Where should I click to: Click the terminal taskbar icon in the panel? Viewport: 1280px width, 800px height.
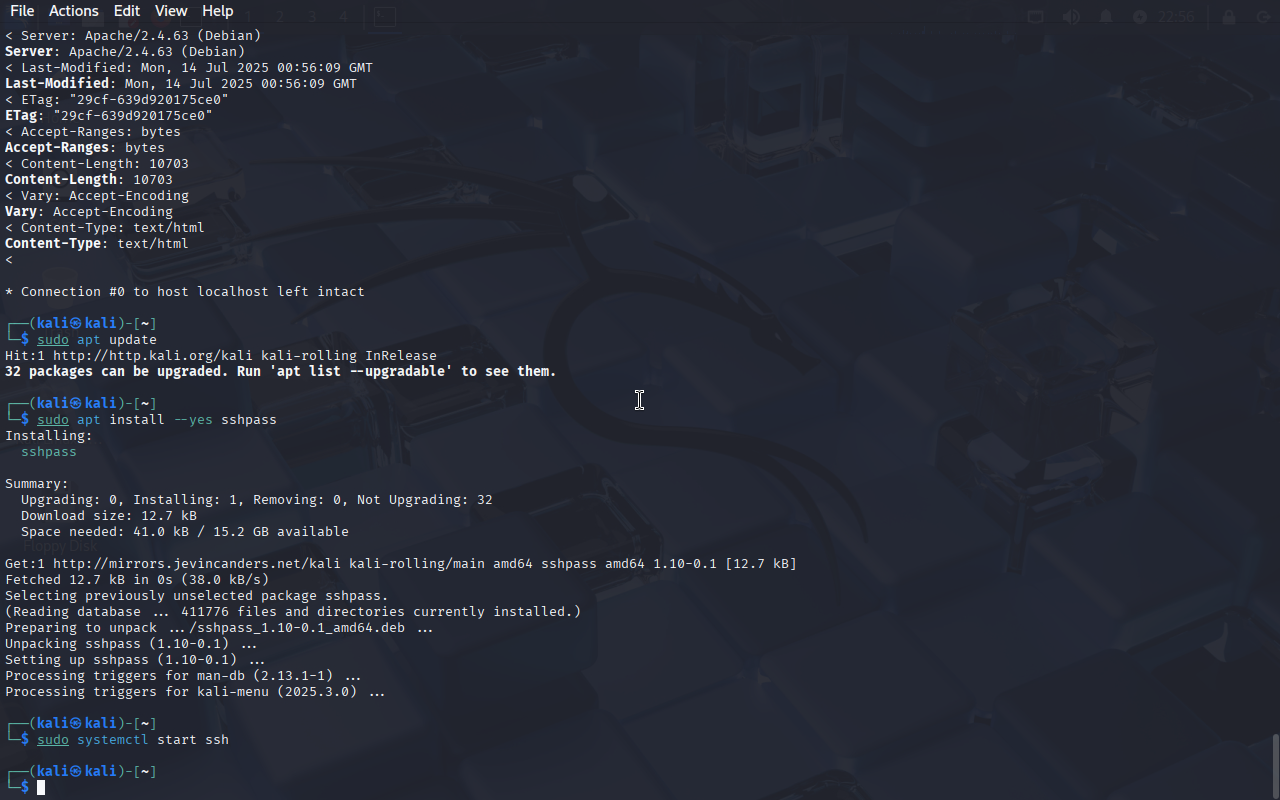point(384,17)
